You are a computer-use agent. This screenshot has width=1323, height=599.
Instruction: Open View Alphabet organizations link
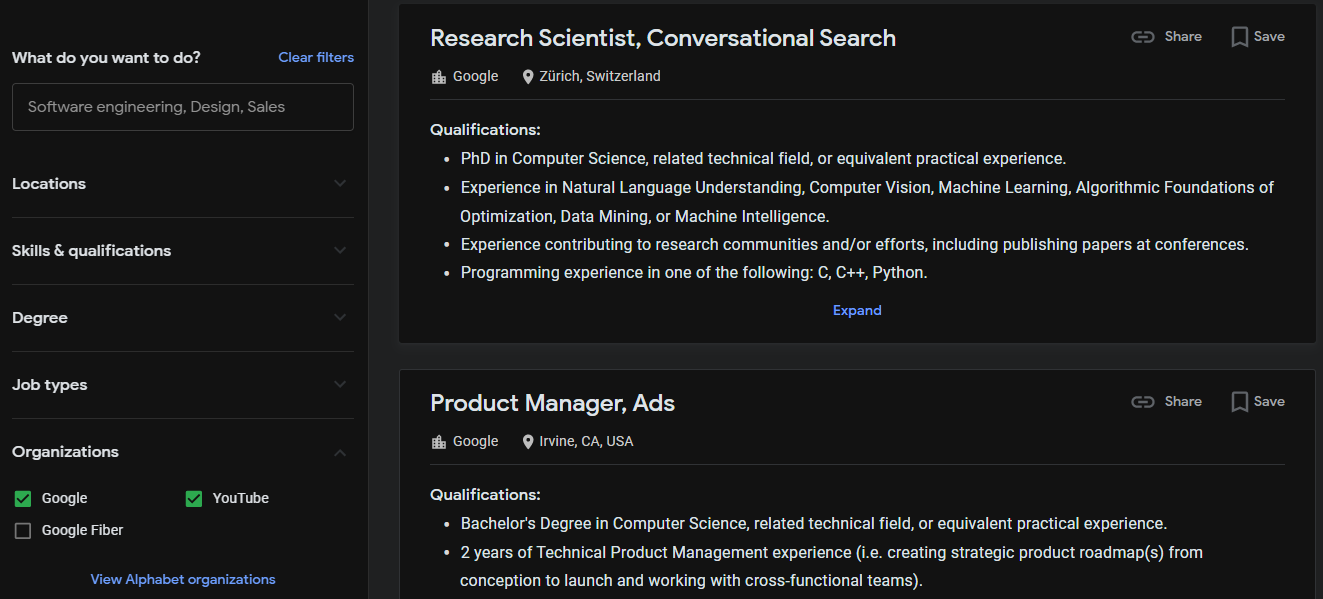point(183,579)
